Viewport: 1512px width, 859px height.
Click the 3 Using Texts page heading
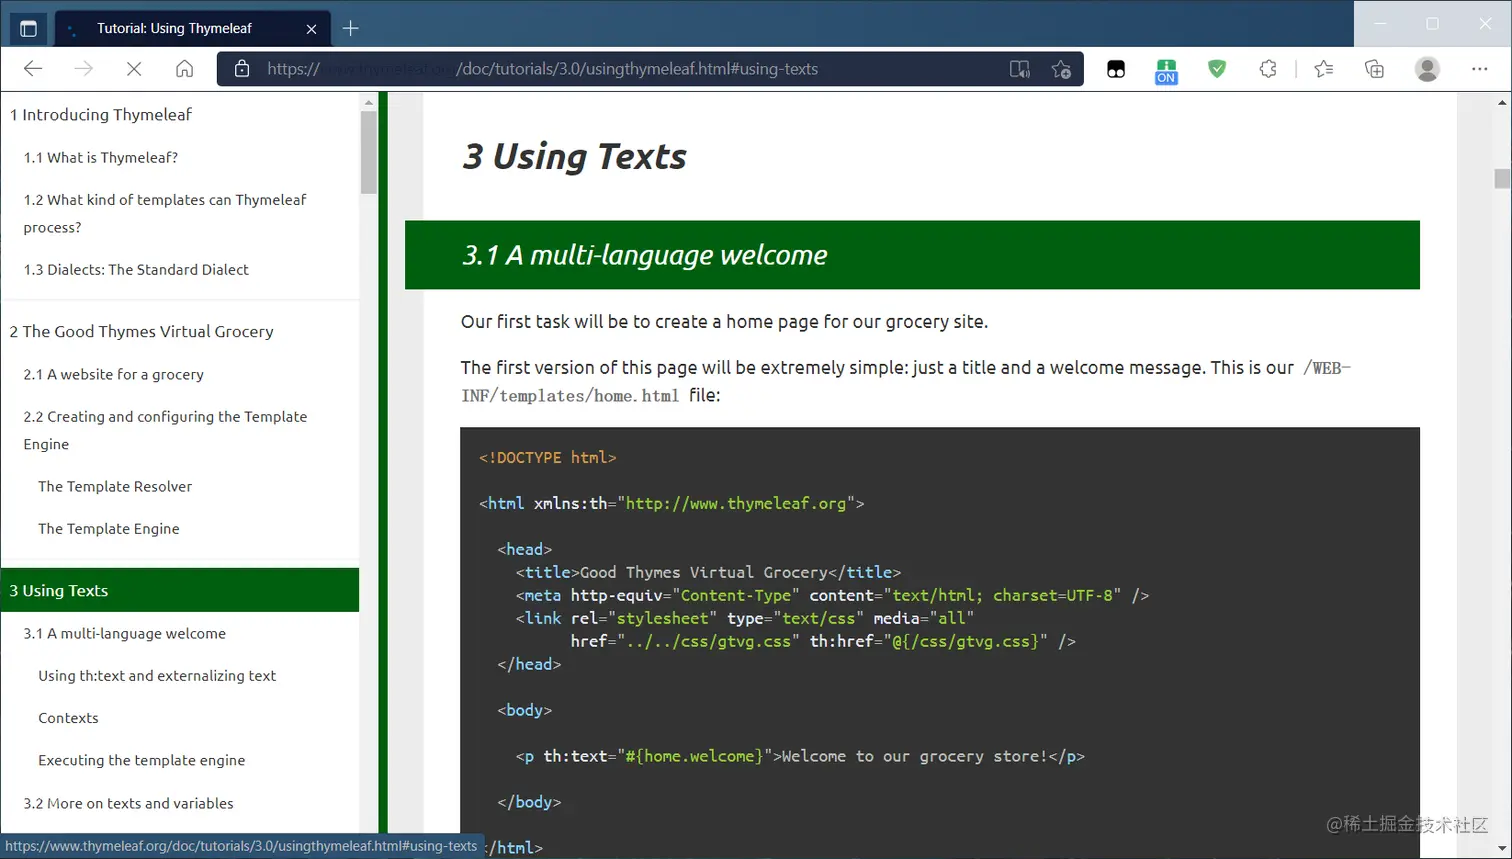pyautogui.click(x=574, y=157)
